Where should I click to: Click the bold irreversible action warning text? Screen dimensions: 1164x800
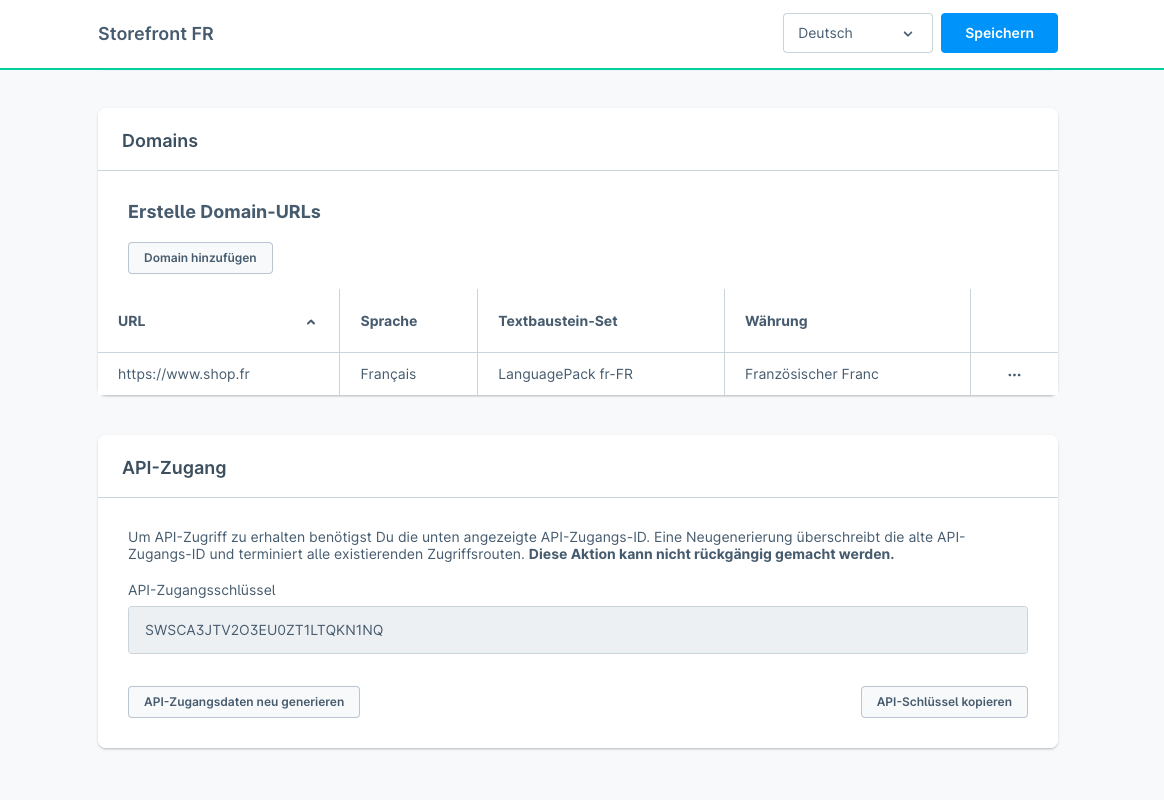711,554
